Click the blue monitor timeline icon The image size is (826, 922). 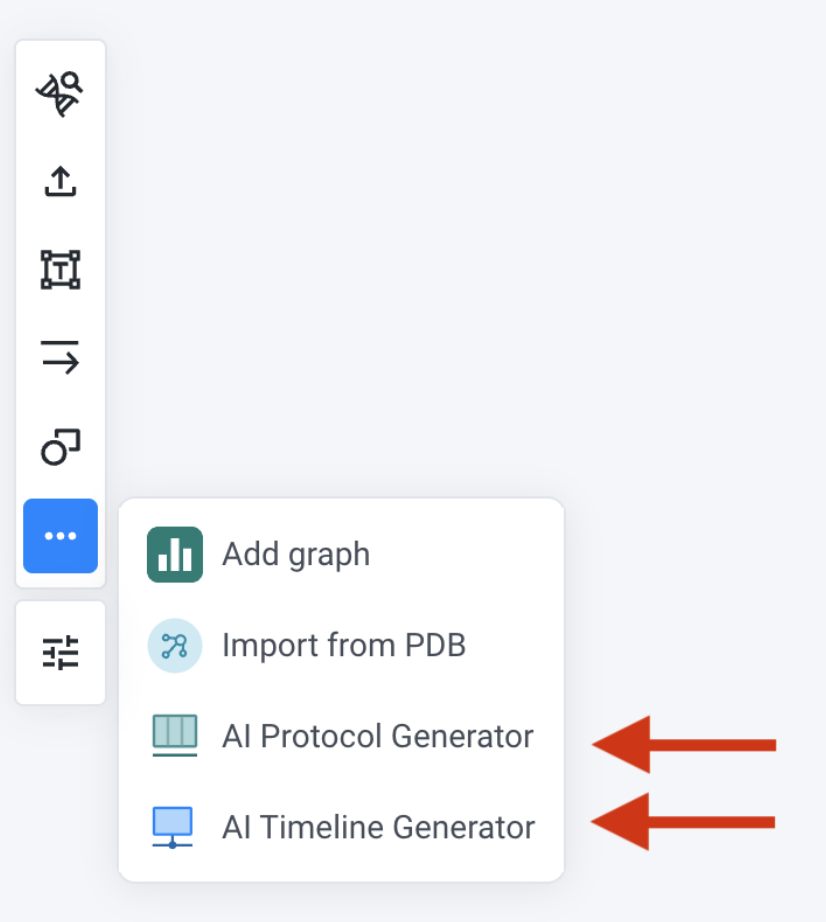(172, 827)
